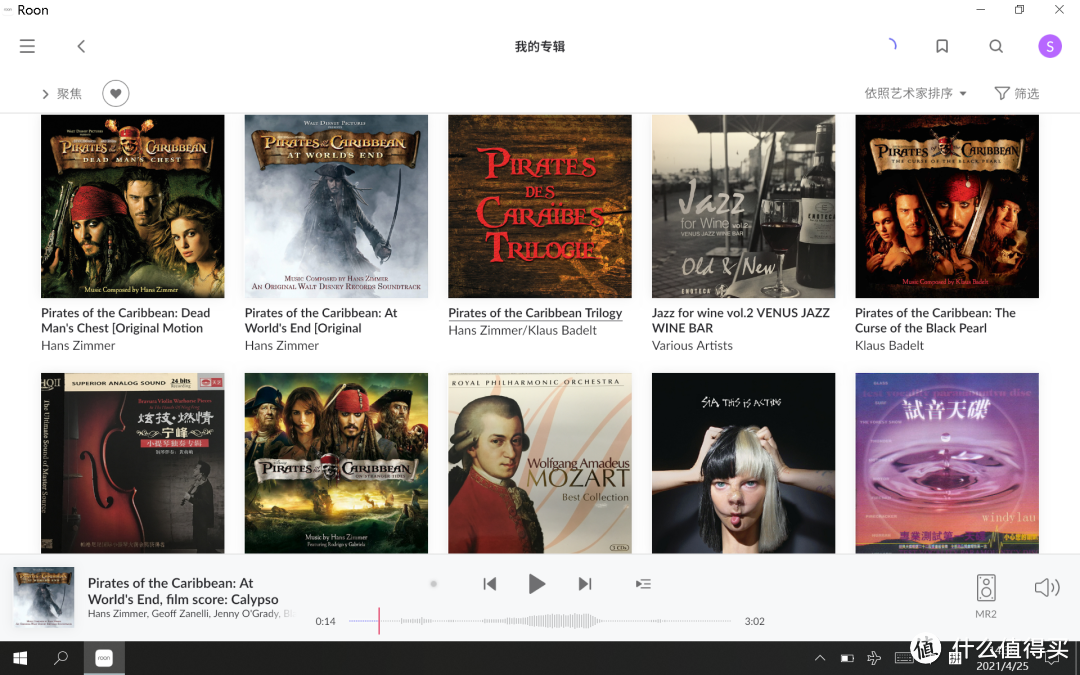
Task: Open Pirates of the Caribbean Trilogy title link
Action: [x=535, y=313]
